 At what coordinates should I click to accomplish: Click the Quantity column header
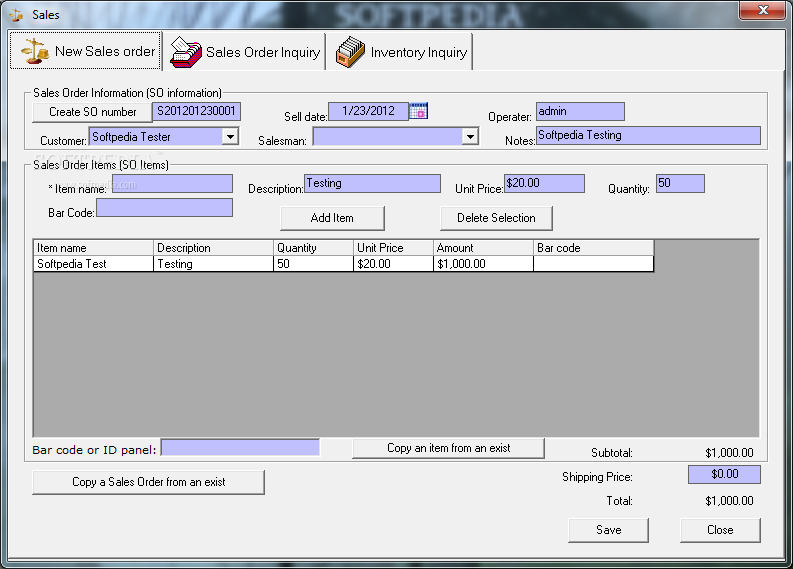pyautogui.click(x=314, y=248)
